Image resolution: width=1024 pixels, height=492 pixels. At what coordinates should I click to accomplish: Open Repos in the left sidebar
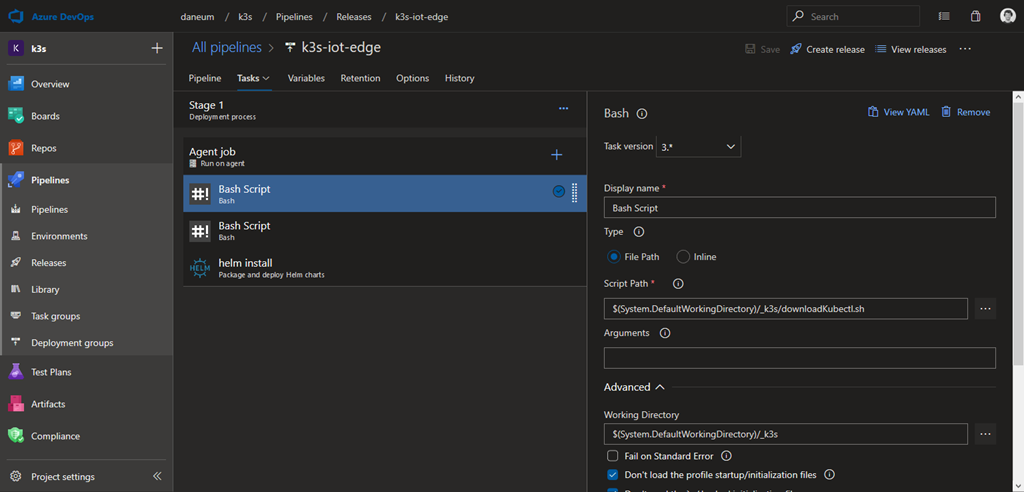45,148
